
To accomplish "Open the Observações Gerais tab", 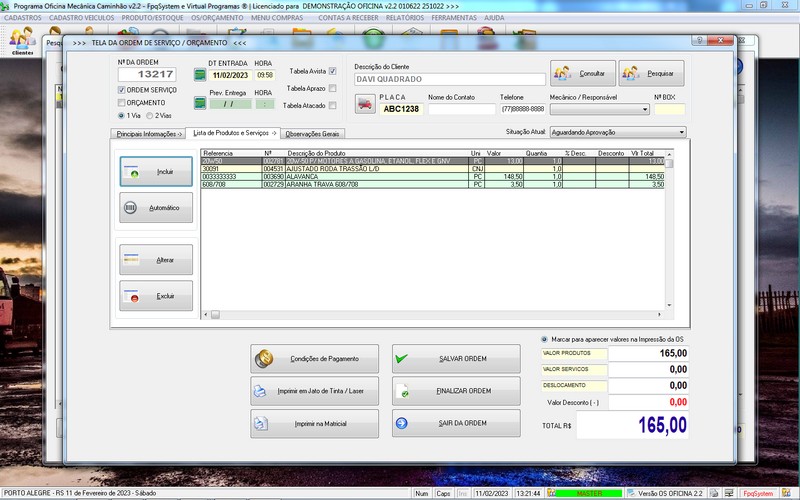I will coord(312,134).
